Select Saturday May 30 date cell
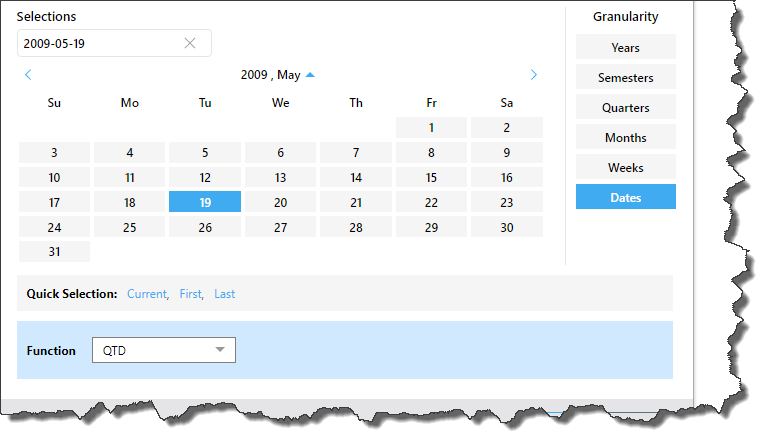771x446 pixels. (x=507, y=227)
